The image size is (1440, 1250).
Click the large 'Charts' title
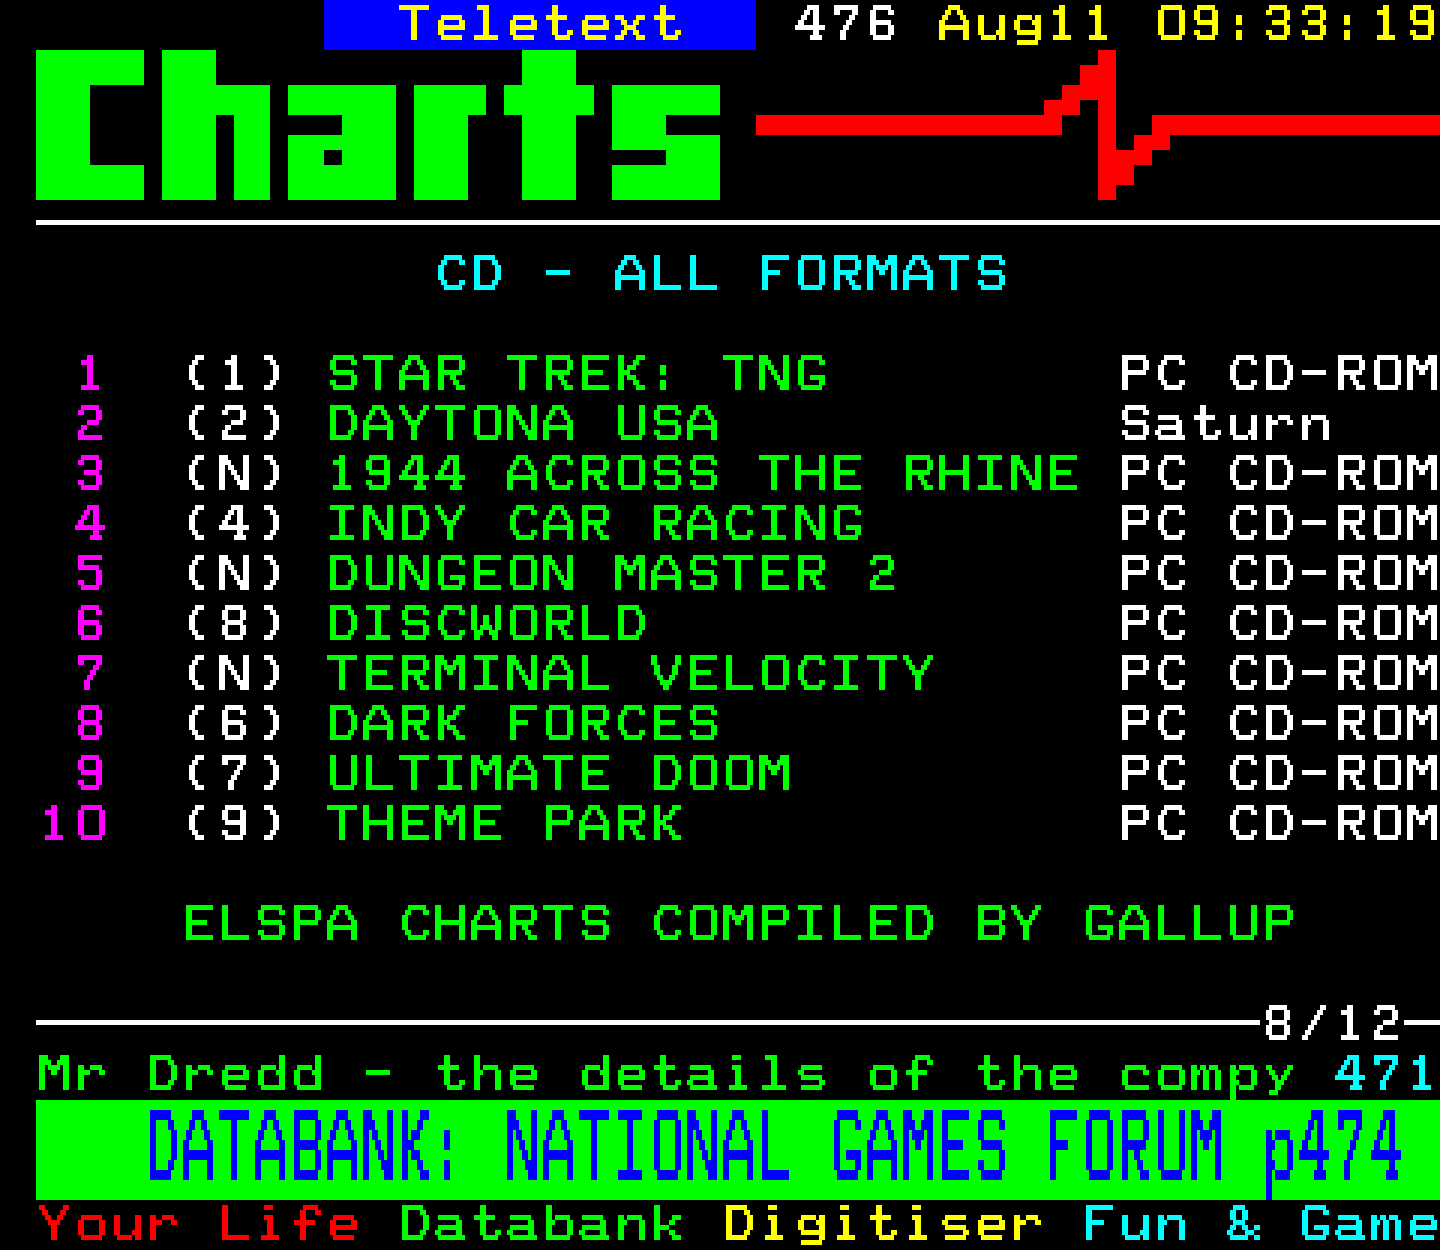pos(379,125)
